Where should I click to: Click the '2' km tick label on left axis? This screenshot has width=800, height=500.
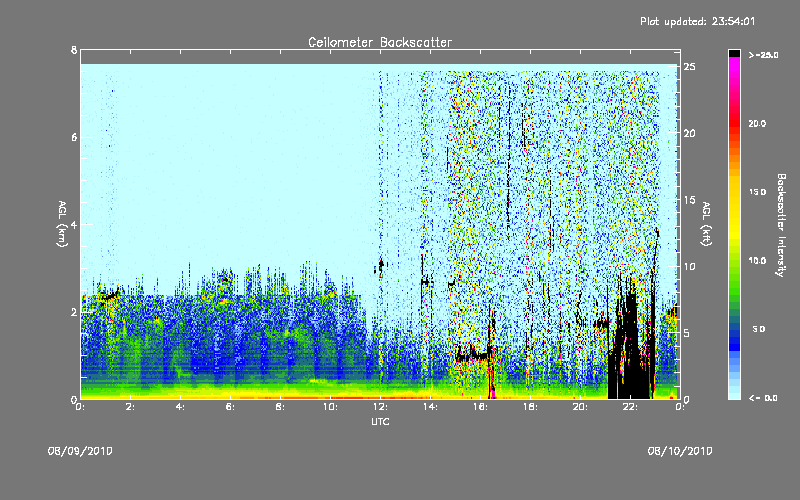74,312
